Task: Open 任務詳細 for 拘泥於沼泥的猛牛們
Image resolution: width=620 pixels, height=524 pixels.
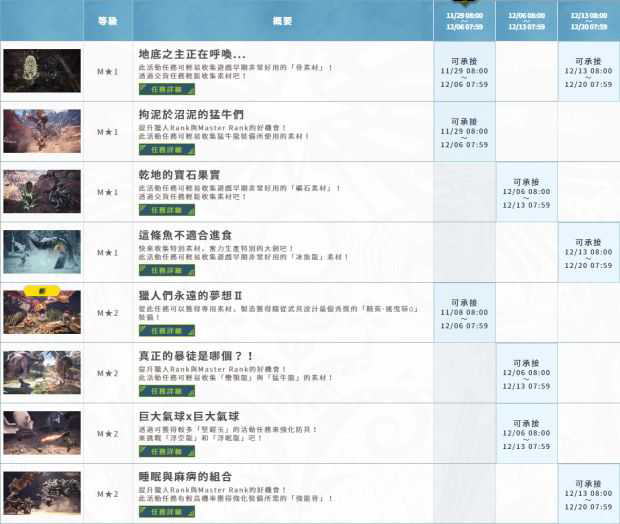Action: pos(160,150)
